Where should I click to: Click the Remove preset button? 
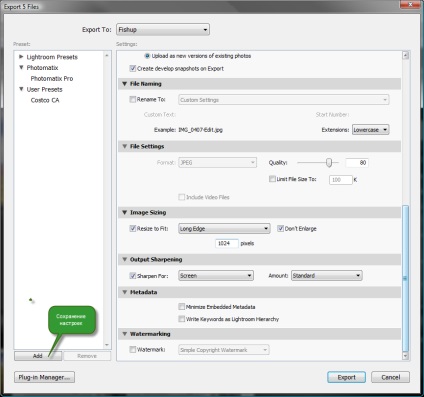pyautogui.click(x=87, y=356)
